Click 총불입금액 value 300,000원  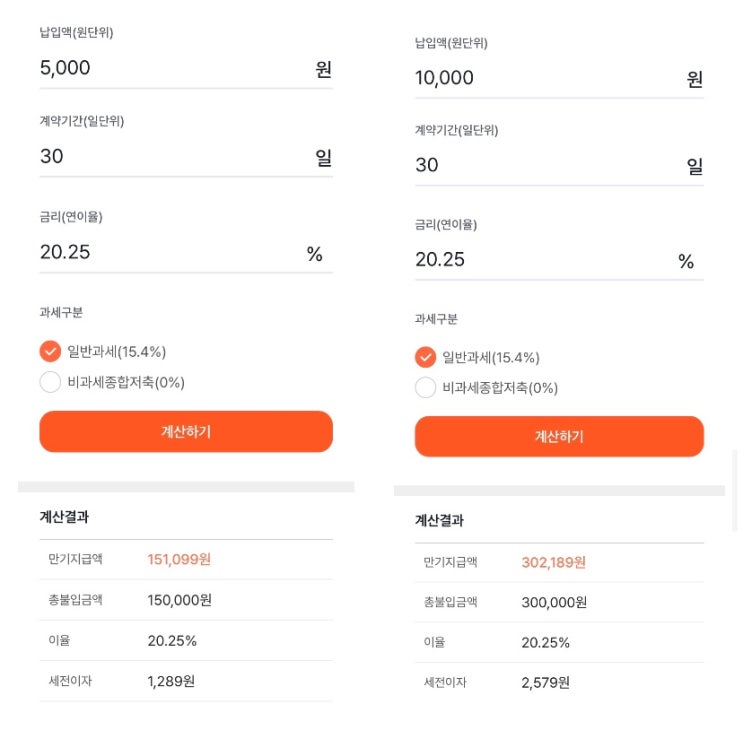pyautogui.click(x=553, y=602)
